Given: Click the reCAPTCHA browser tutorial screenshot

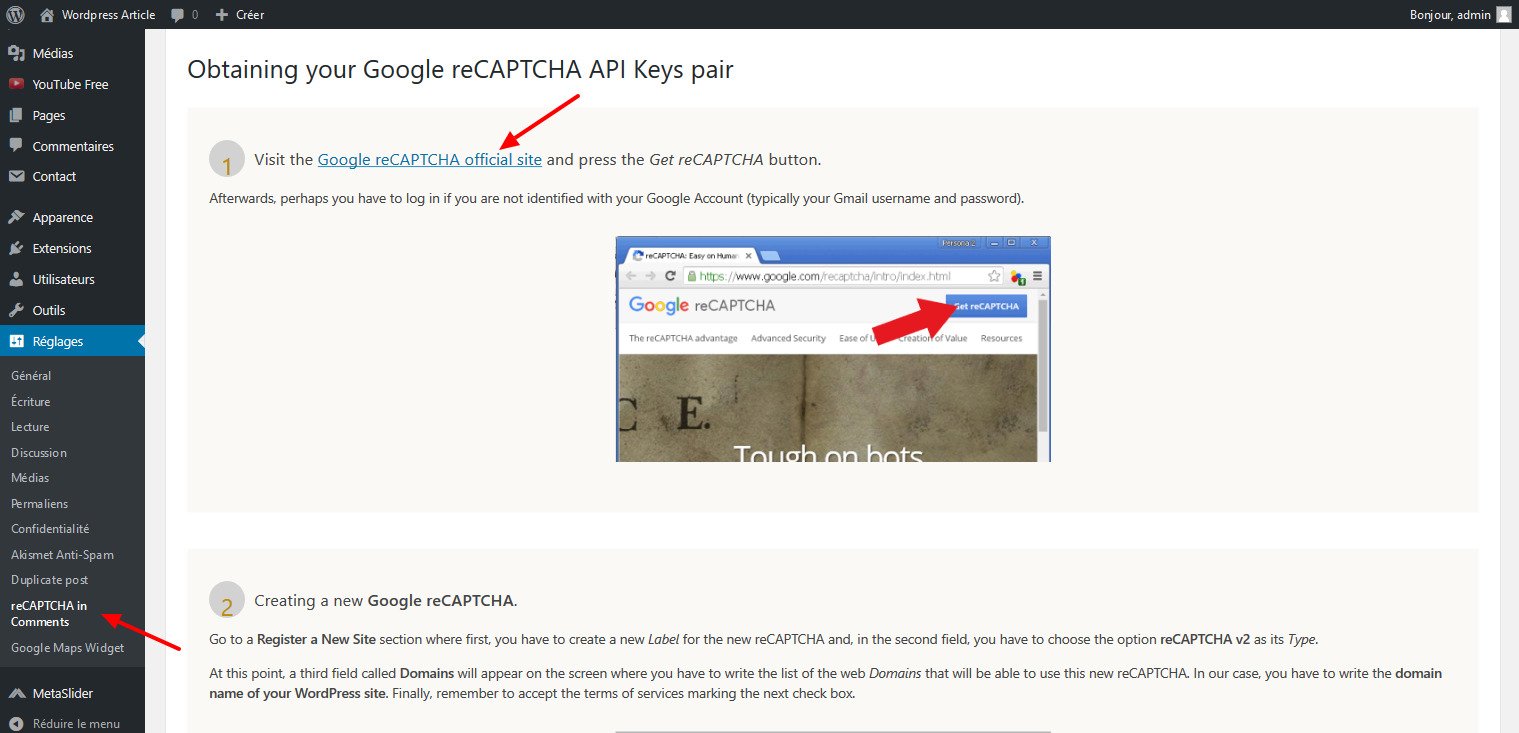Looking at the screenshot, I should (833, 349).
